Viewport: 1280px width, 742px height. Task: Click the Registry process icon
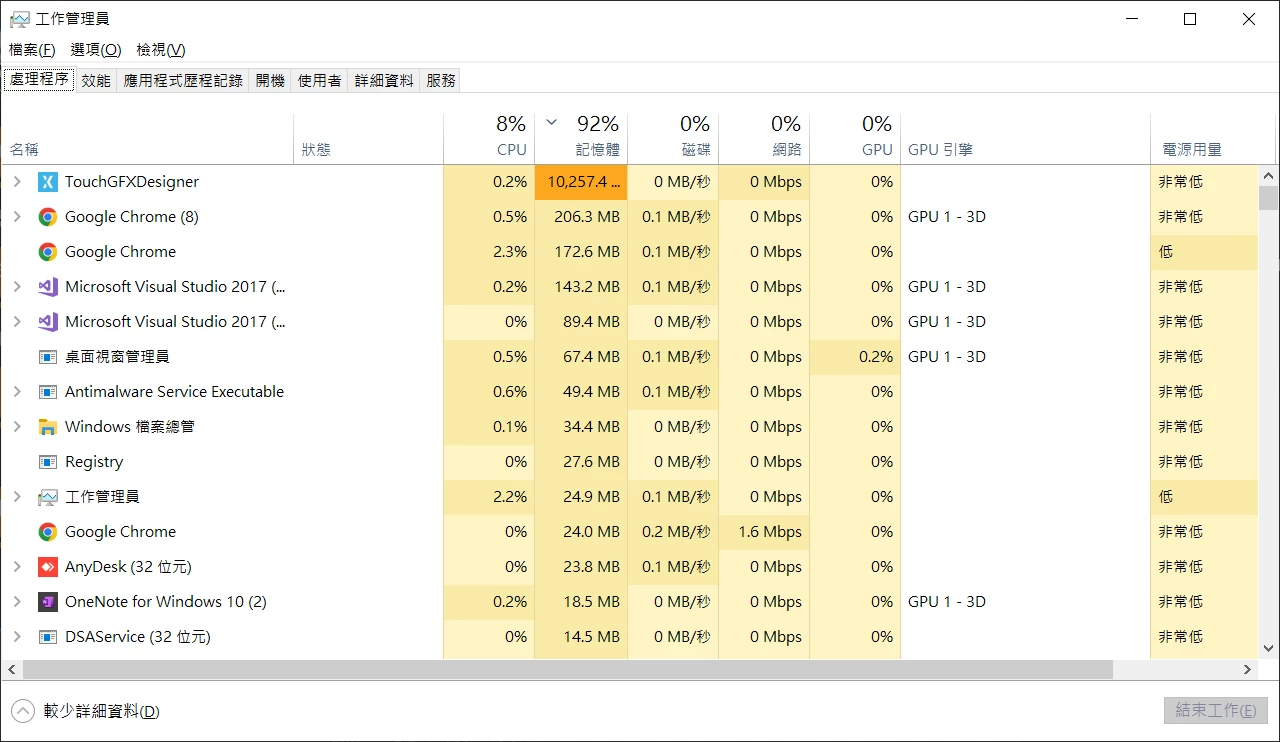[x=47, y=462]
